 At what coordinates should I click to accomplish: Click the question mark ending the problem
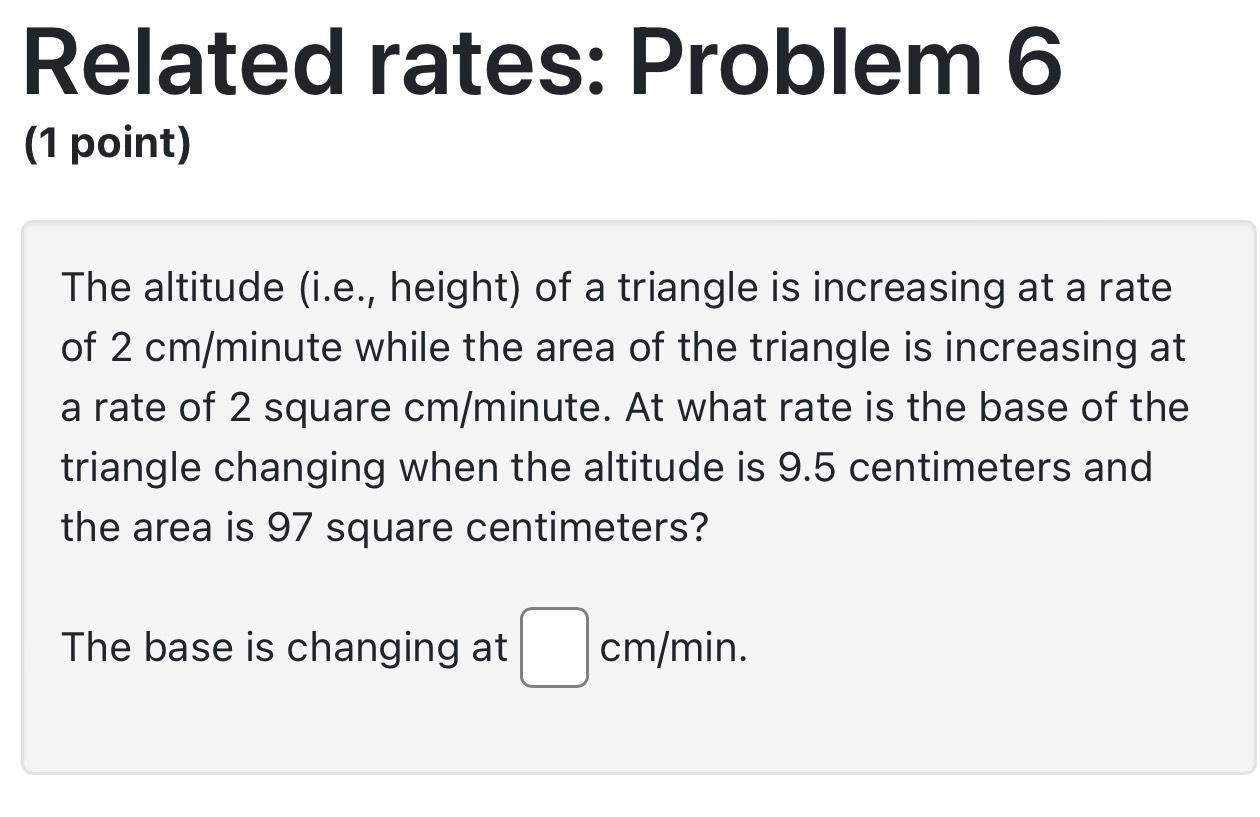click(700, 525)
